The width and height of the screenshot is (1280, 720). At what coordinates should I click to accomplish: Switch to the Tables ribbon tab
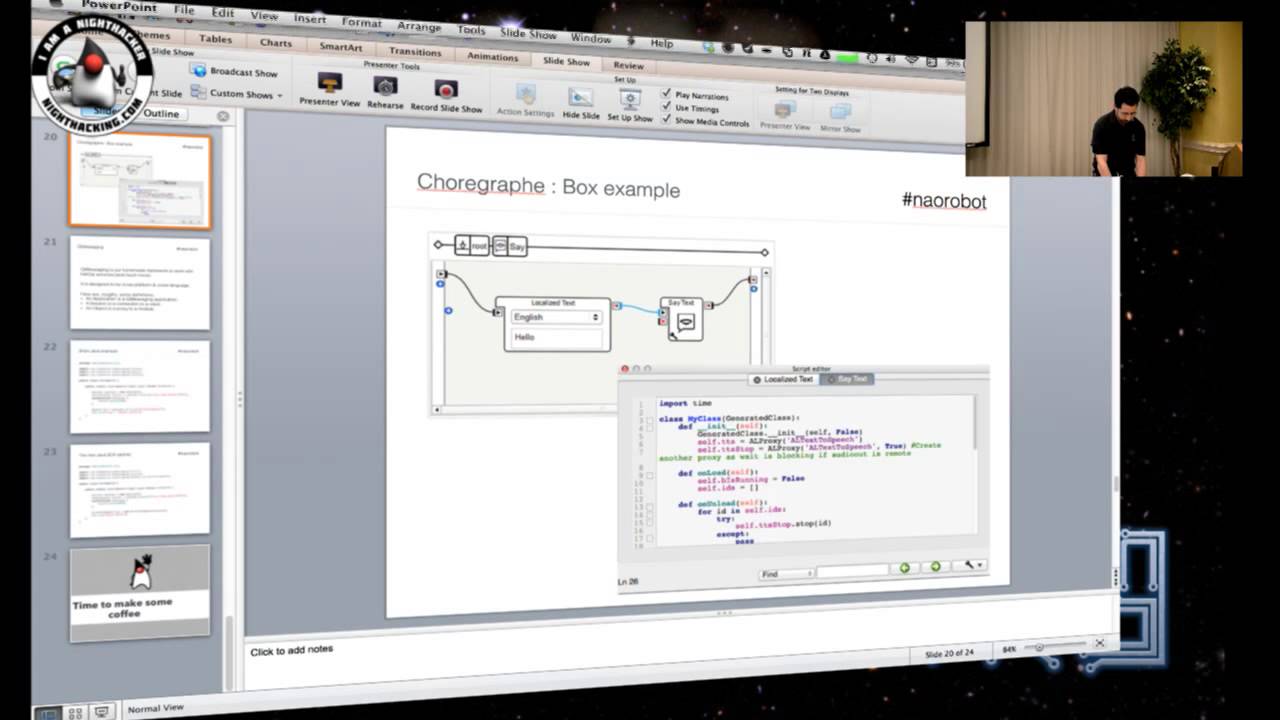215,39
